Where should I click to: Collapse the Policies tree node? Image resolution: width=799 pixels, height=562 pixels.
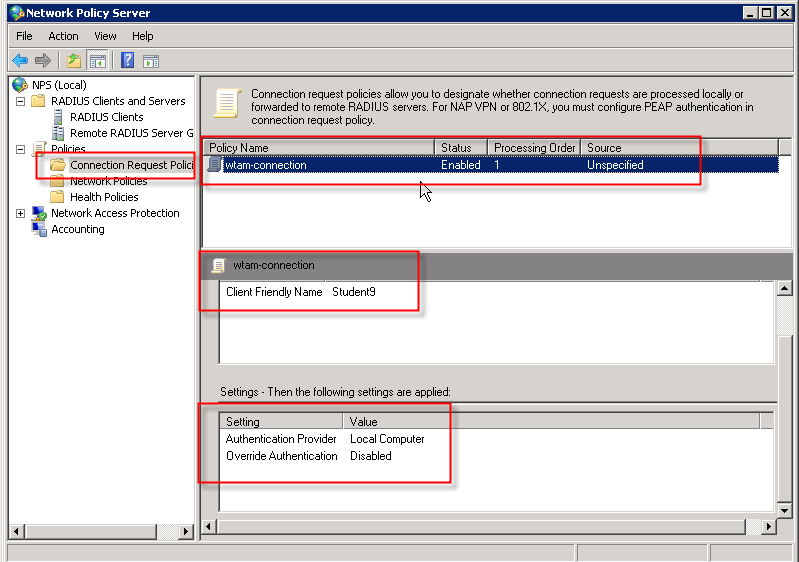(20, 149)
